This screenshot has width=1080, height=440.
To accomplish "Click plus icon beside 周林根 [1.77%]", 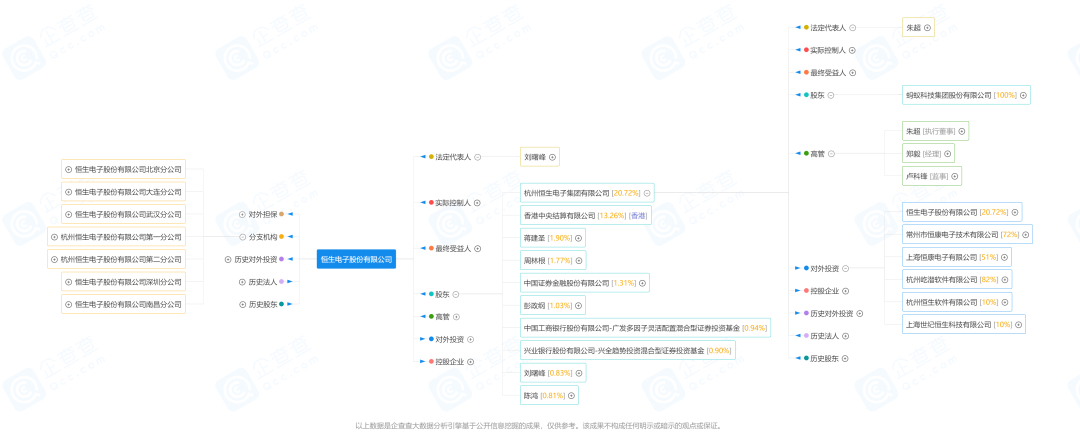I will tap(579, 260).
